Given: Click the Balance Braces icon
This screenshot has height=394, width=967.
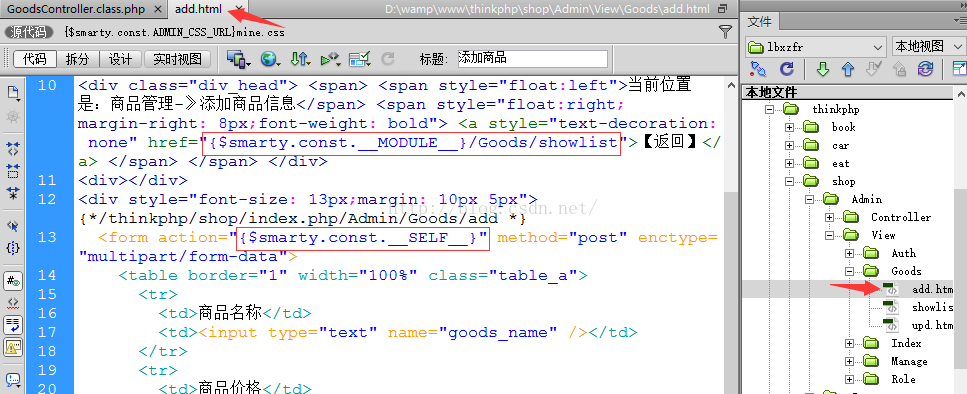Looking at the screenshot, I should pyautogui.click(x=13, y=248).
